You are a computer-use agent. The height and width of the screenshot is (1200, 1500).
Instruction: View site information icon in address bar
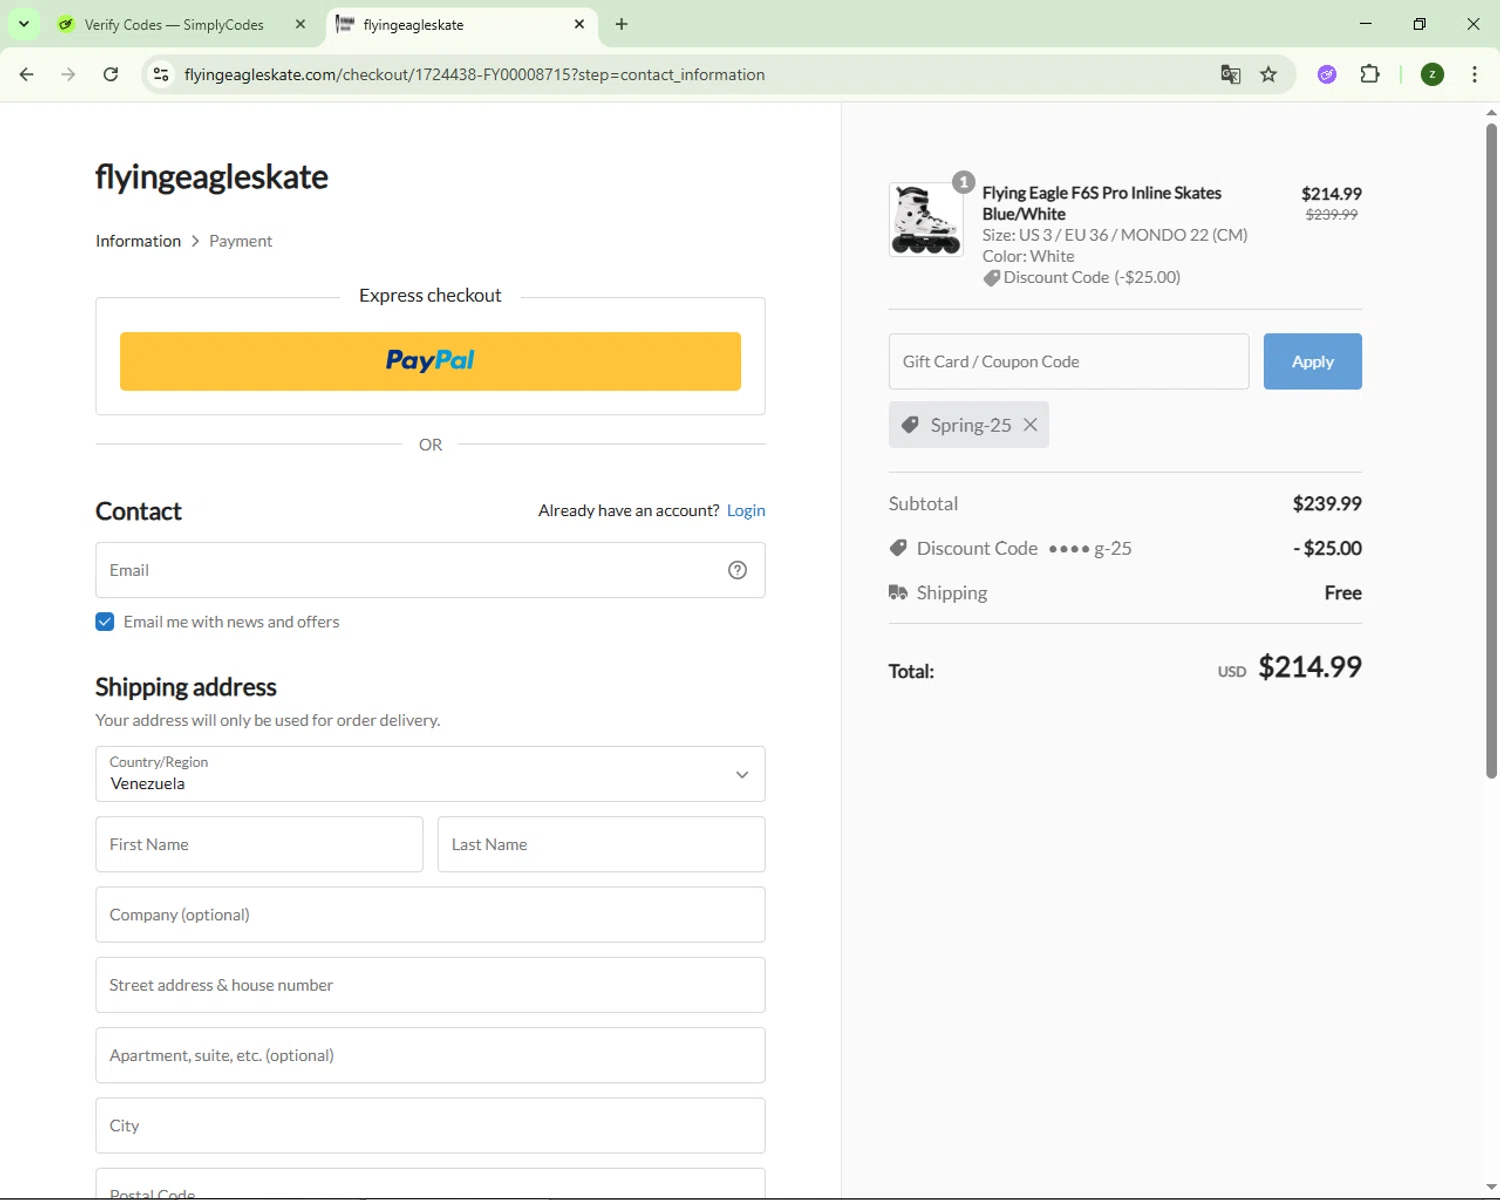pyautogui.click(x=161, y=74)
